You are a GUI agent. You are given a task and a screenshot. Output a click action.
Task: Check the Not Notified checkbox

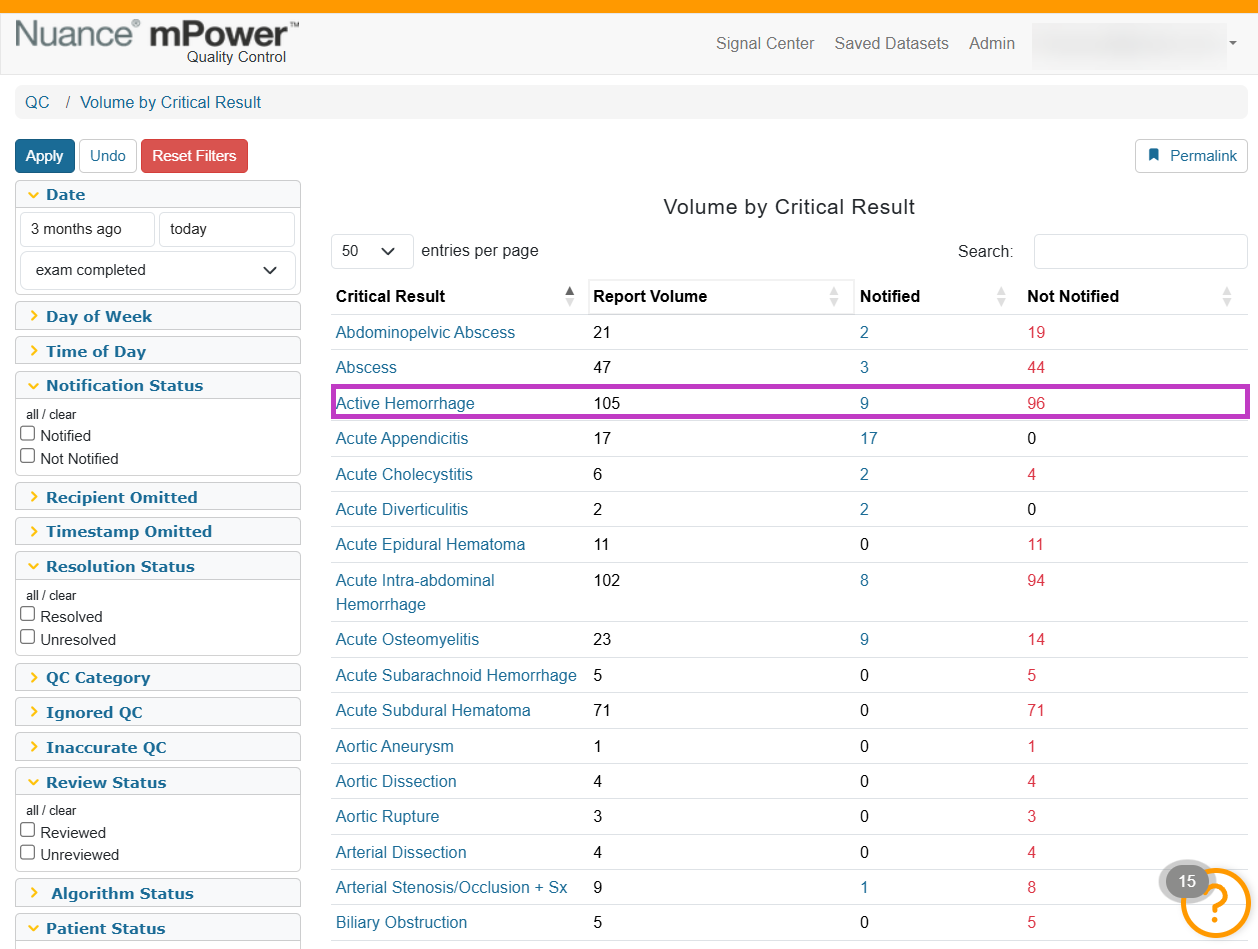28,456
